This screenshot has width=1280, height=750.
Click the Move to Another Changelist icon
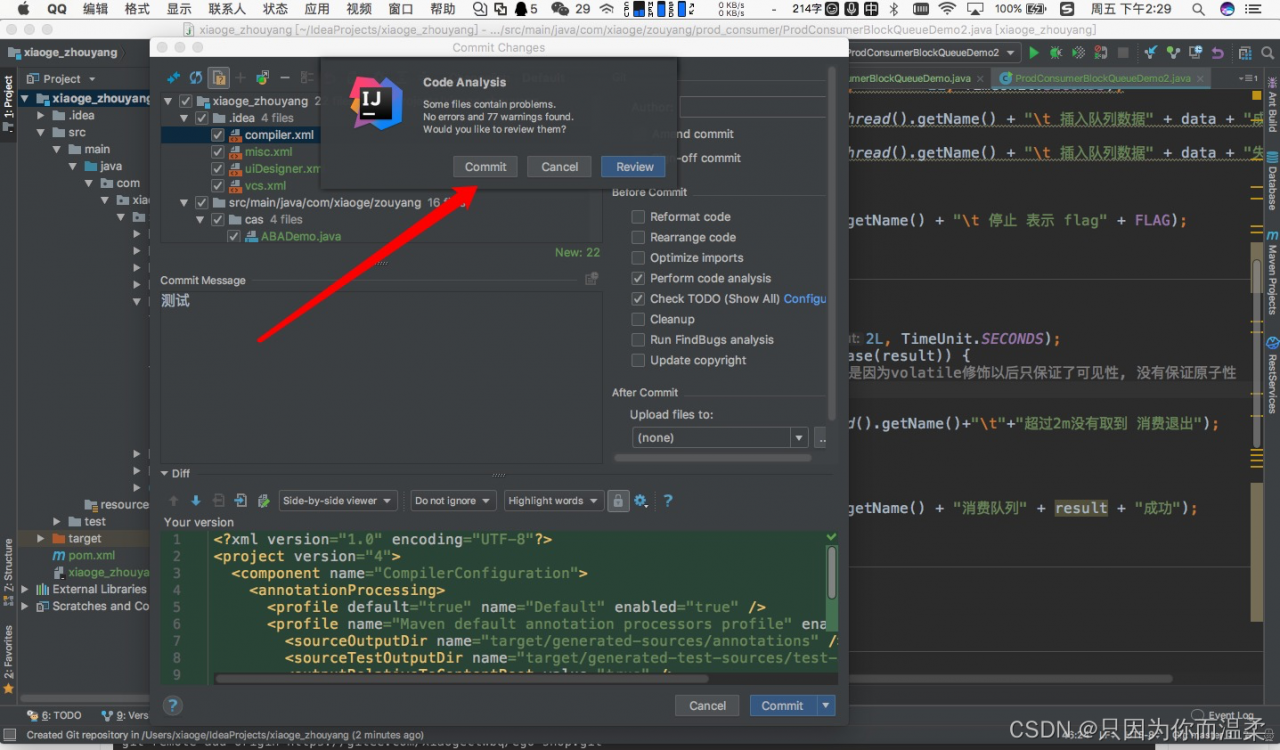click(262, 78)
